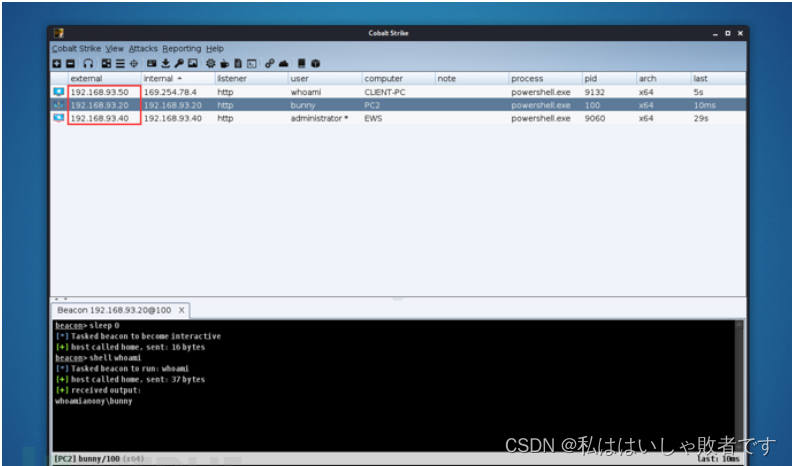
Task: Click the Cobalt Strike title bar app icon
Action: (59, 33)
